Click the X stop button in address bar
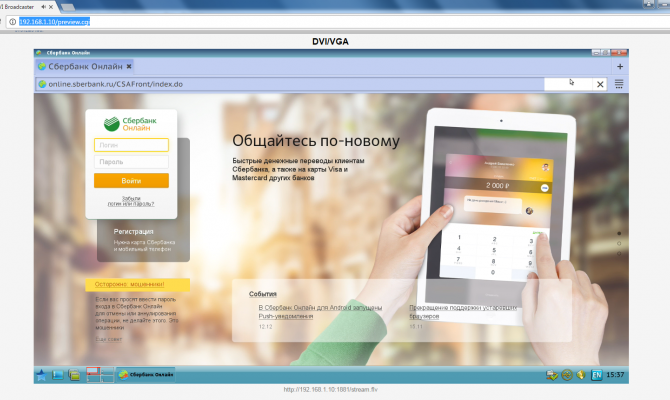Image resolution: width=670 pixels, height=400 pixels. pos(600,84)
